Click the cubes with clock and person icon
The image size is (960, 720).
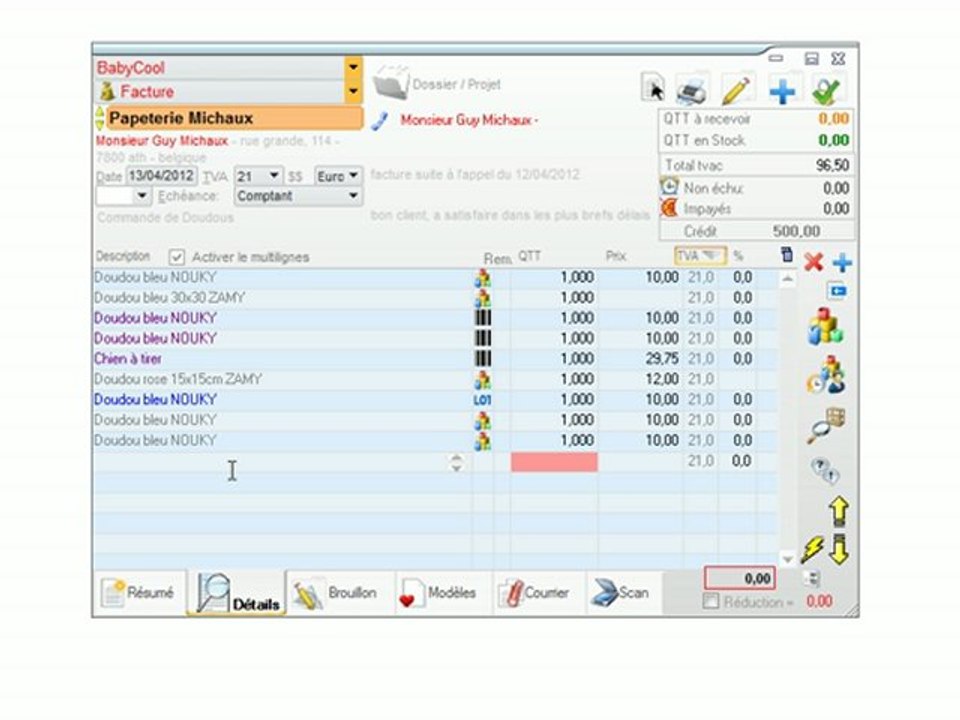pyautogui.click(x=826, y=375)
